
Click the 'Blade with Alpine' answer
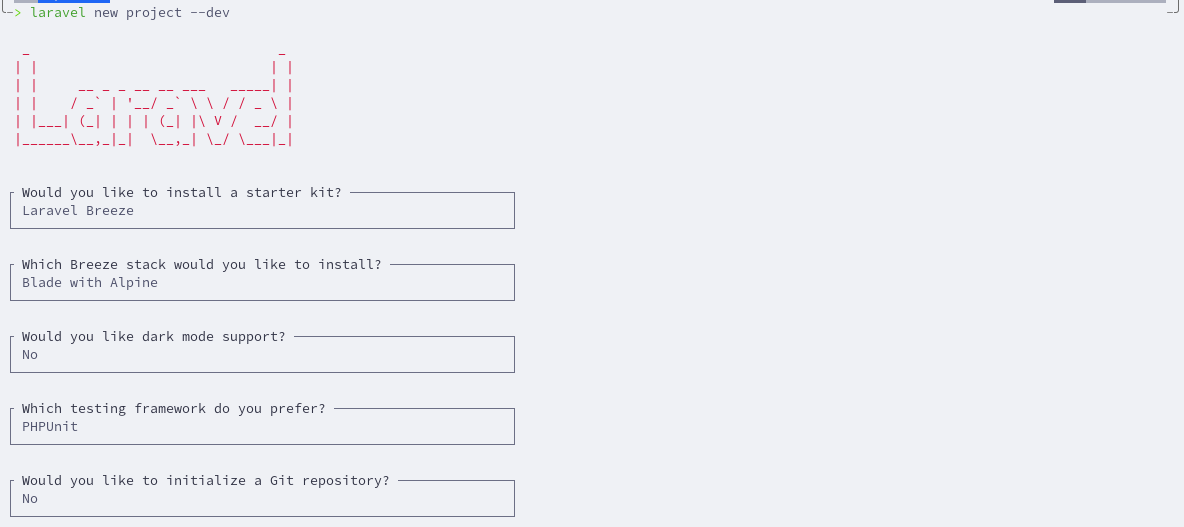[90, 282]
